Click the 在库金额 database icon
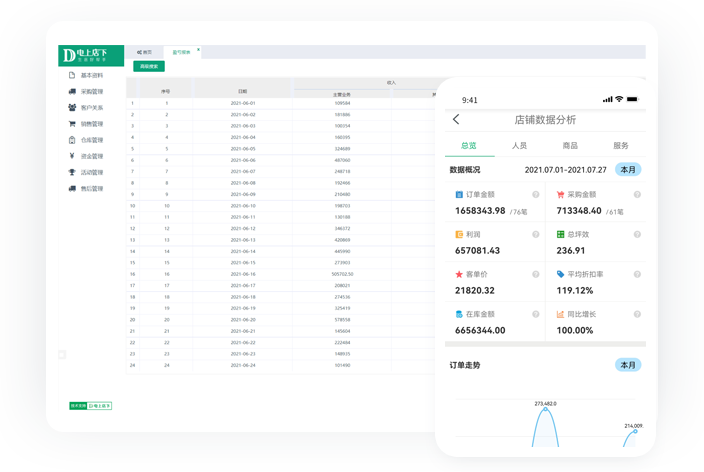Viewport: 704px width, 472px height. (459, 314)
